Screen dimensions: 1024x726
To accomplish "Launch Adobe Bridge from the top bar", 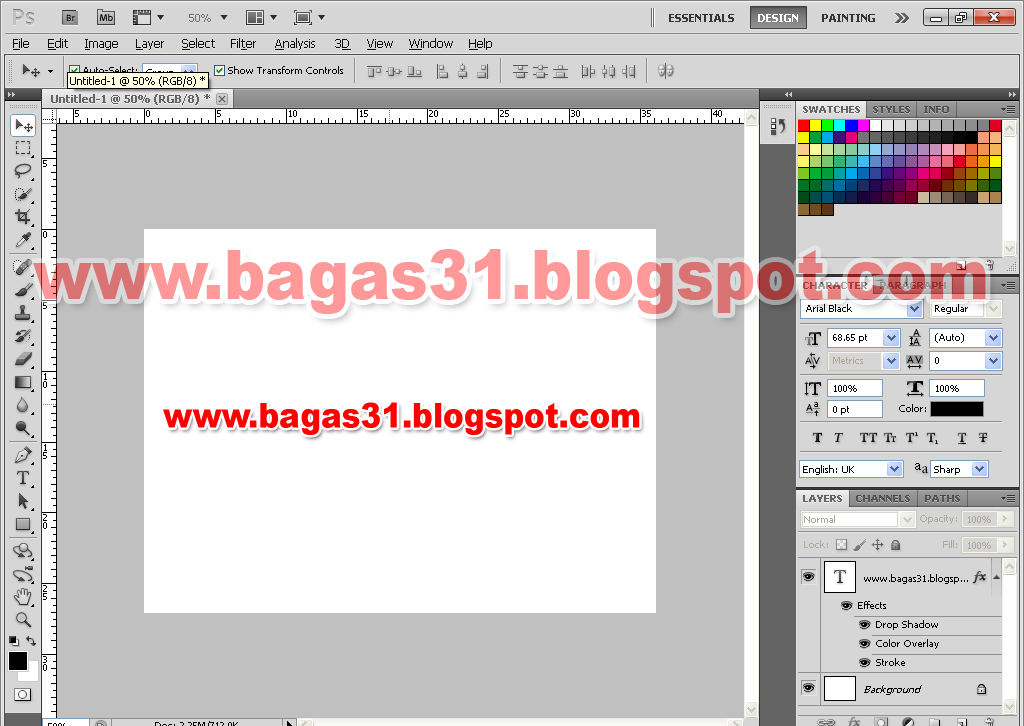I will (x=70, y=18).
